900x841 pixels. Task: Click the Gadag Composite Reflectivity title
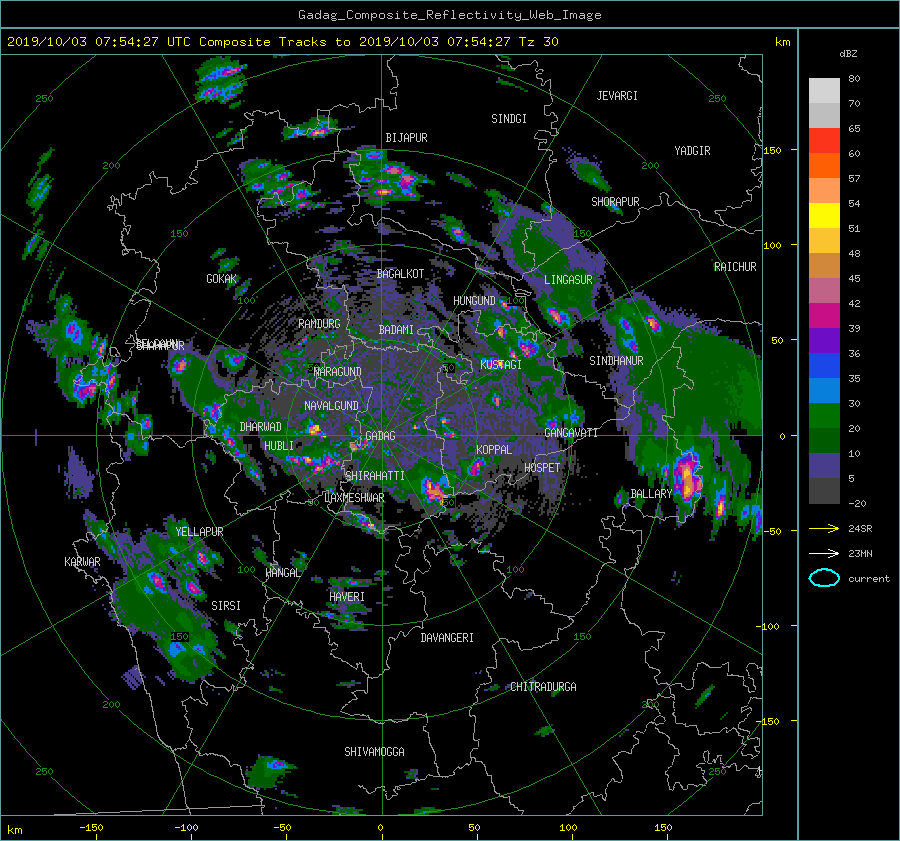[x=449, y=15]
